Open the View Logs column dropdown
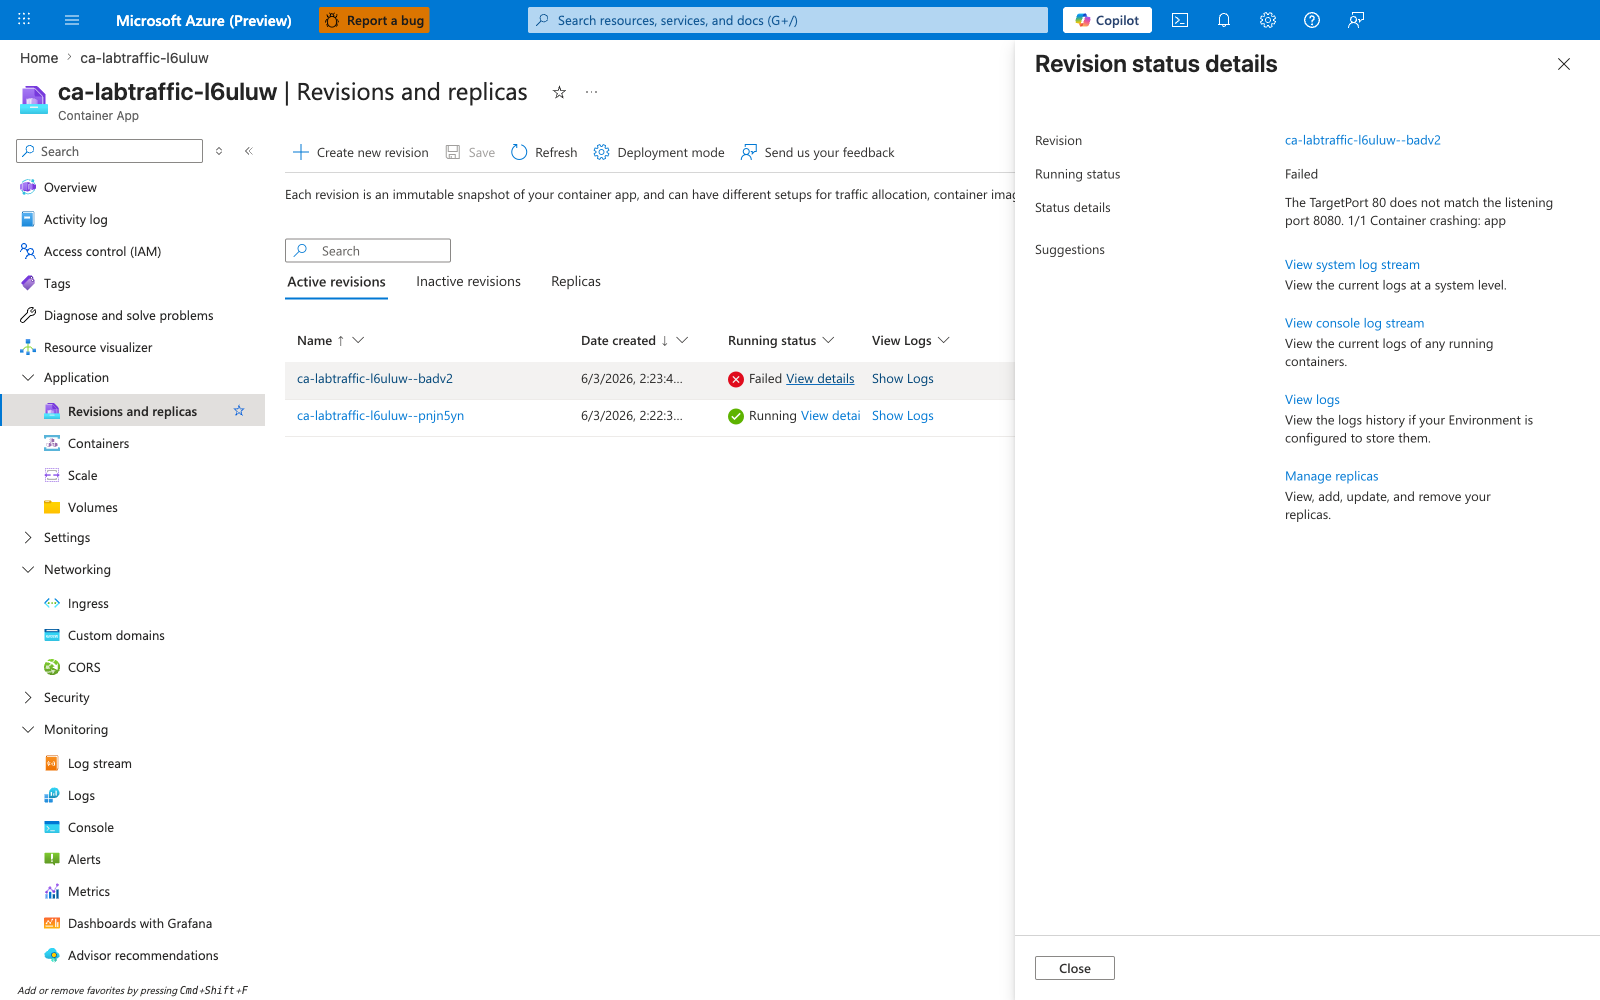This screenshot has width=1600, height=1000. [x=943, y=340]
